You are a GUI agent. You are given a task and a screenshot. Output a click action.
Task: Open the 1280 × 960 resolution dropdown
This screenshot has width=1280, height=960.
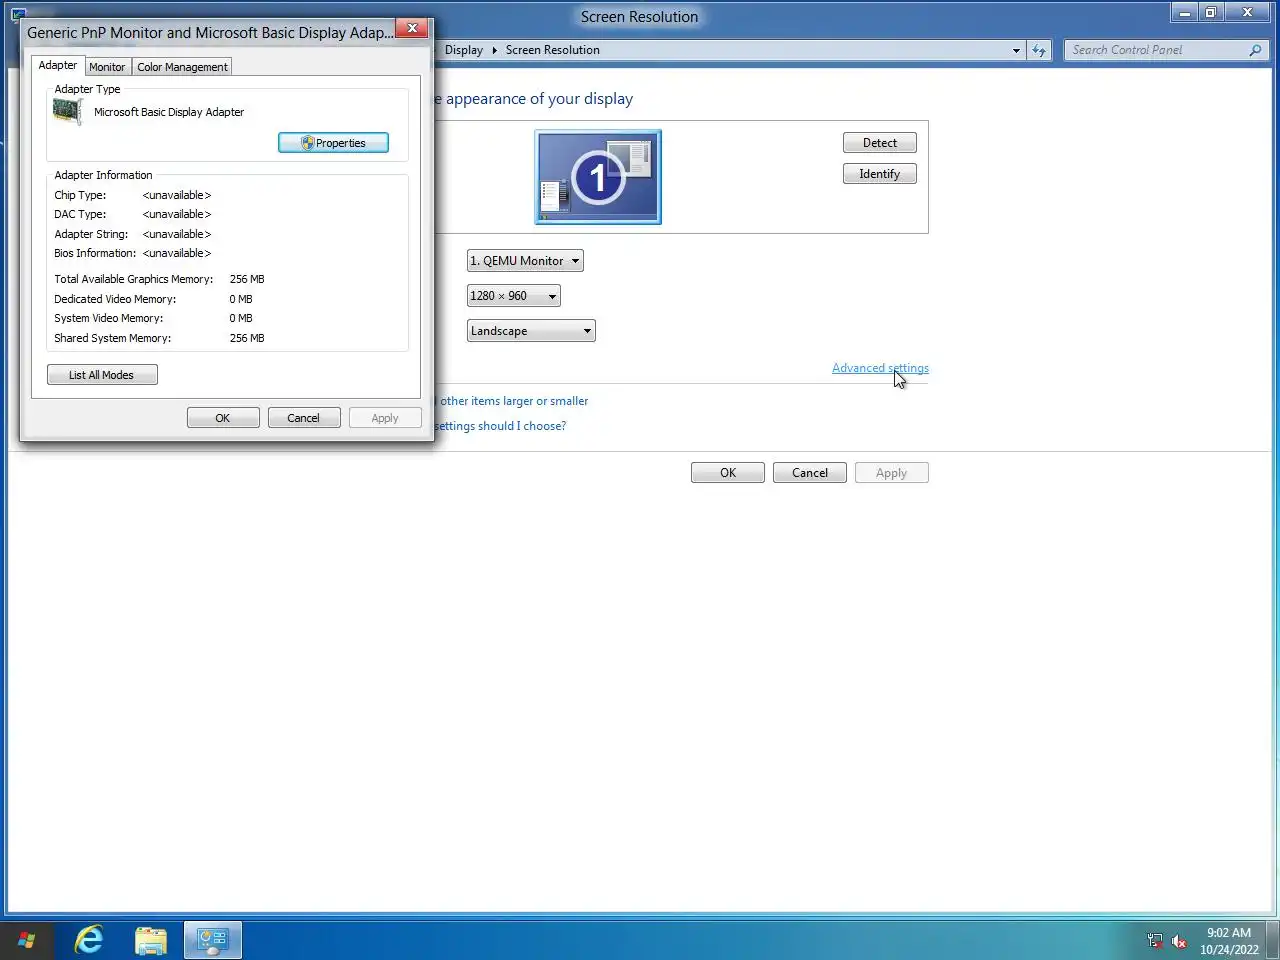[513, 296]
